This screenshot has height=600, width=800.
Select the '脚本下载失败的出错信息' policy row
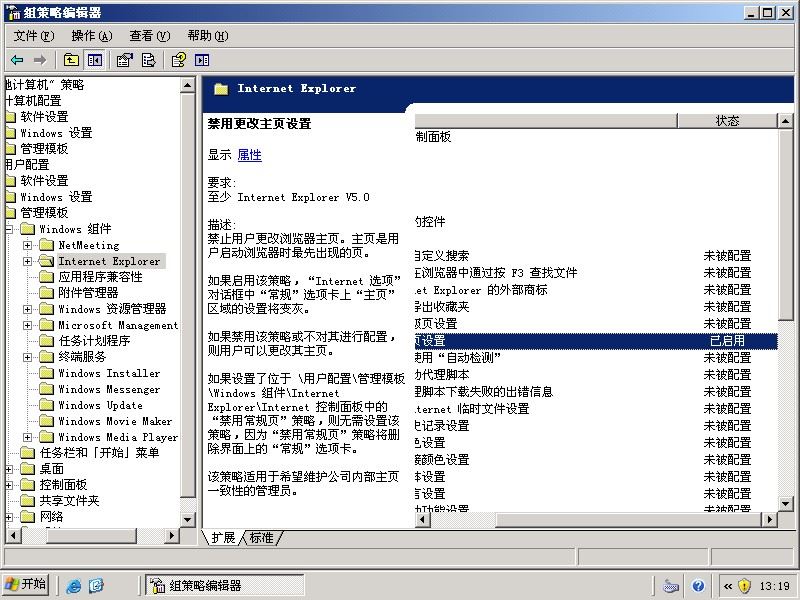click(596, 392)
